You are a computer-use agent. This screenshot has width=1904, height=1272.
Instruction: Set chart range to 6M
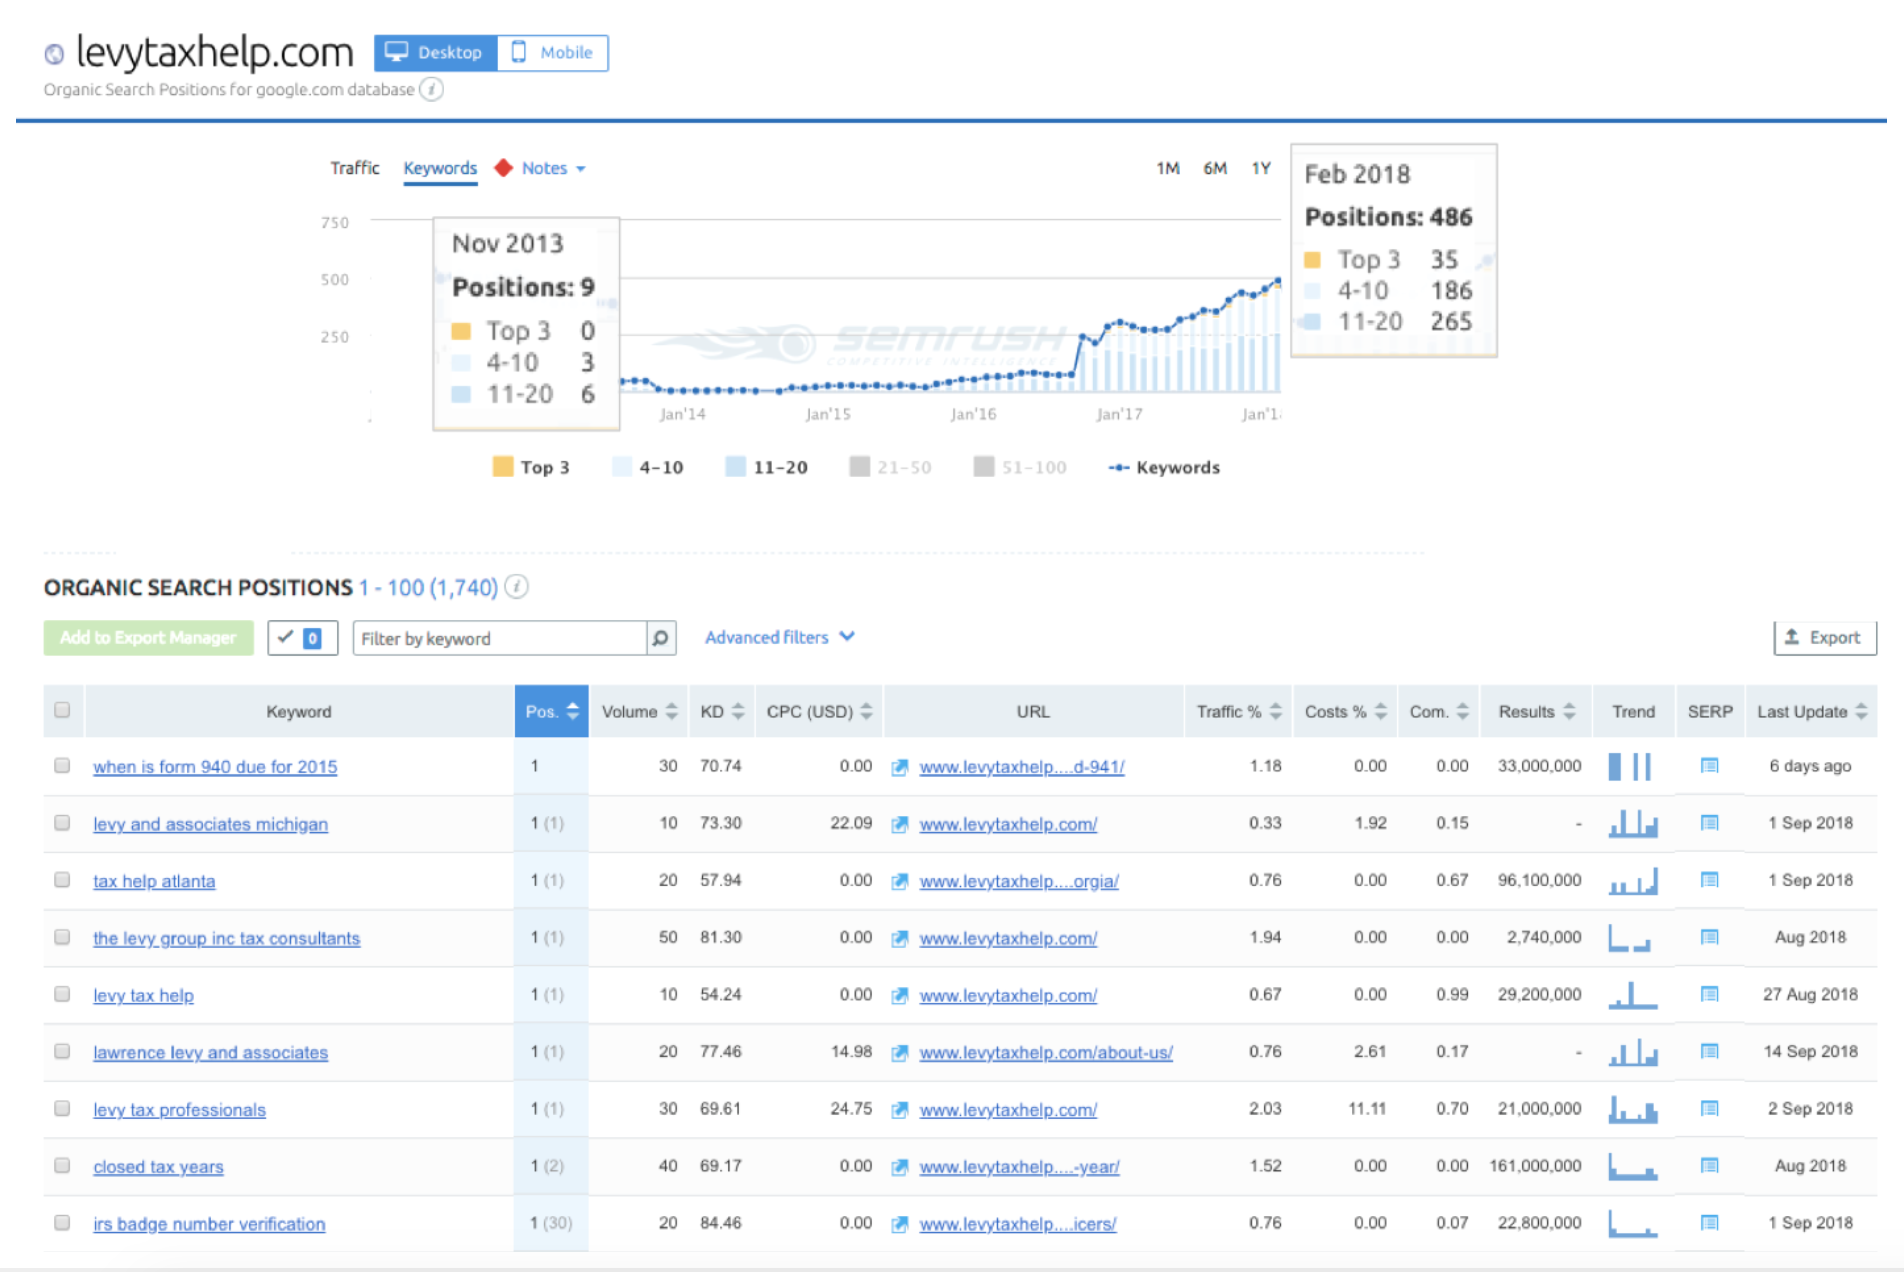pyautogui.click(x=1215, y=168)
